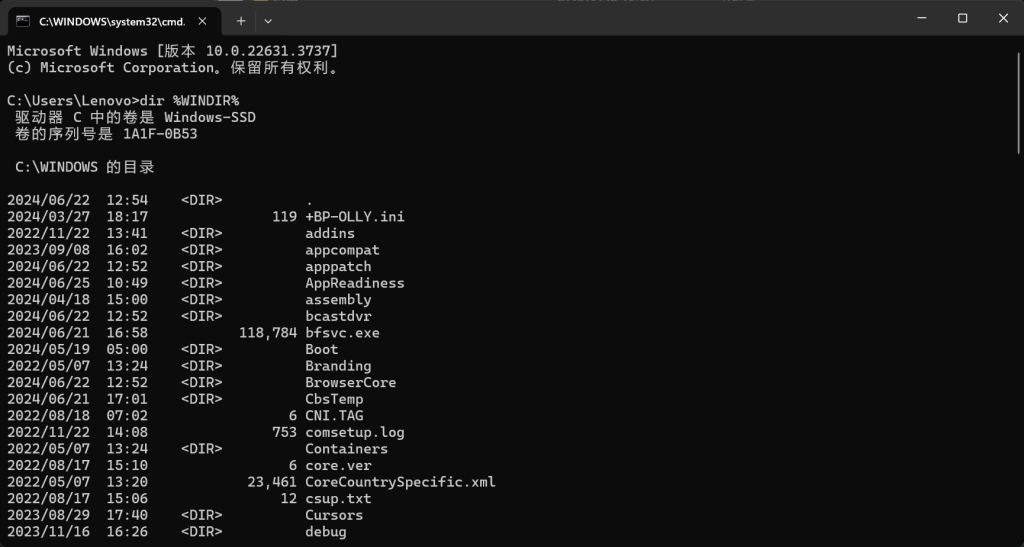The width and height of the screenshot is (1024, 547).
Task: Click the +BP-OLLY.ini file entry
Action: click(x=354, y=217)
